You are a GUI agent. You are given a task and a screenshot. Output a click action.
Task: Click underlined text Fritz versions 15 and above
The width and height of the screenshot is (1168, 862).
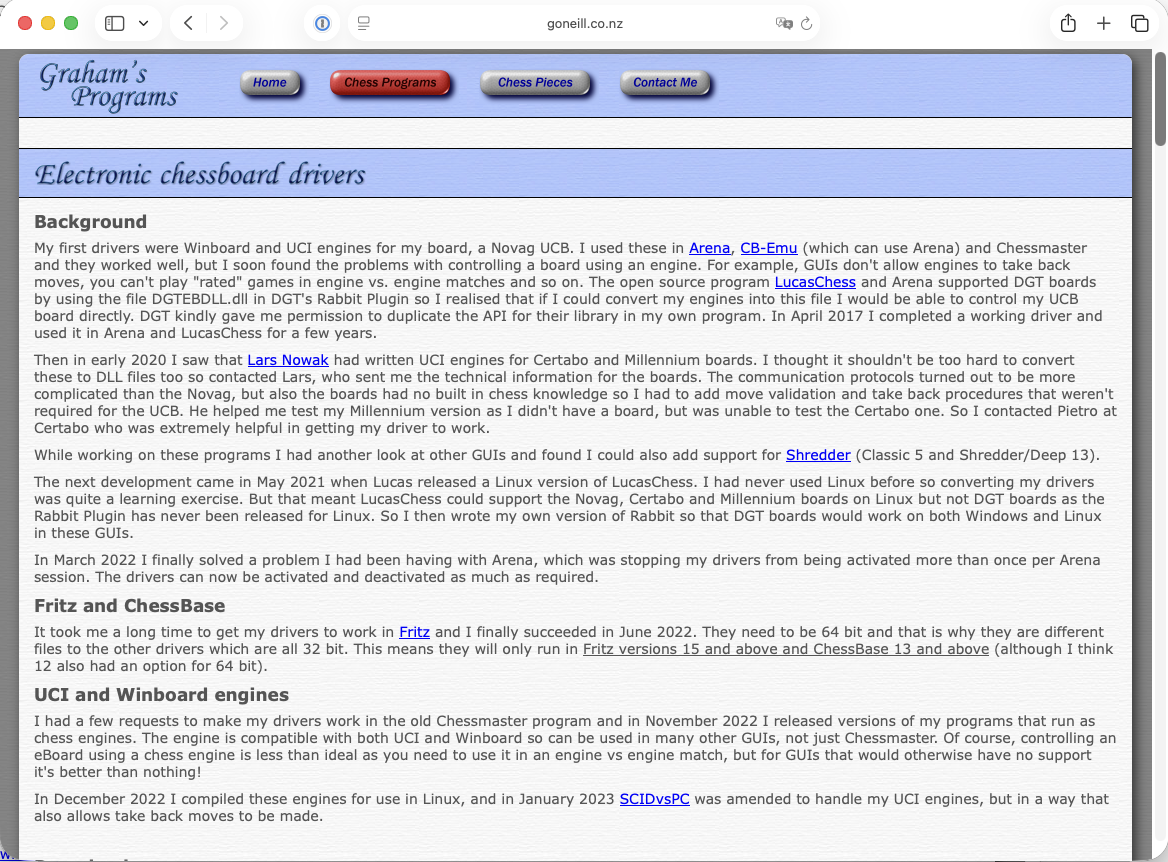point(679,650)
